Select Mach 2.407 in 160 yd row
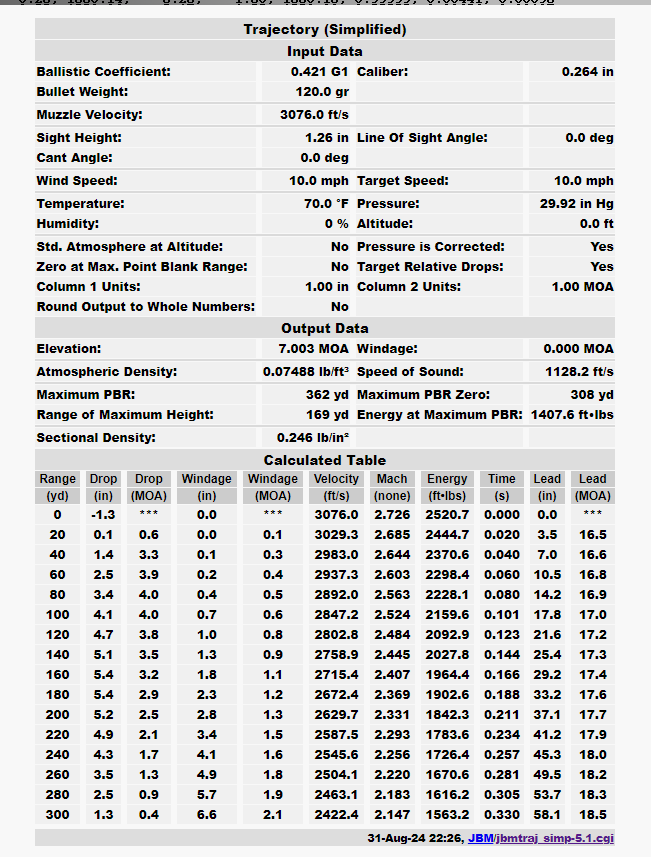651x857 pixels. point(392,675)
